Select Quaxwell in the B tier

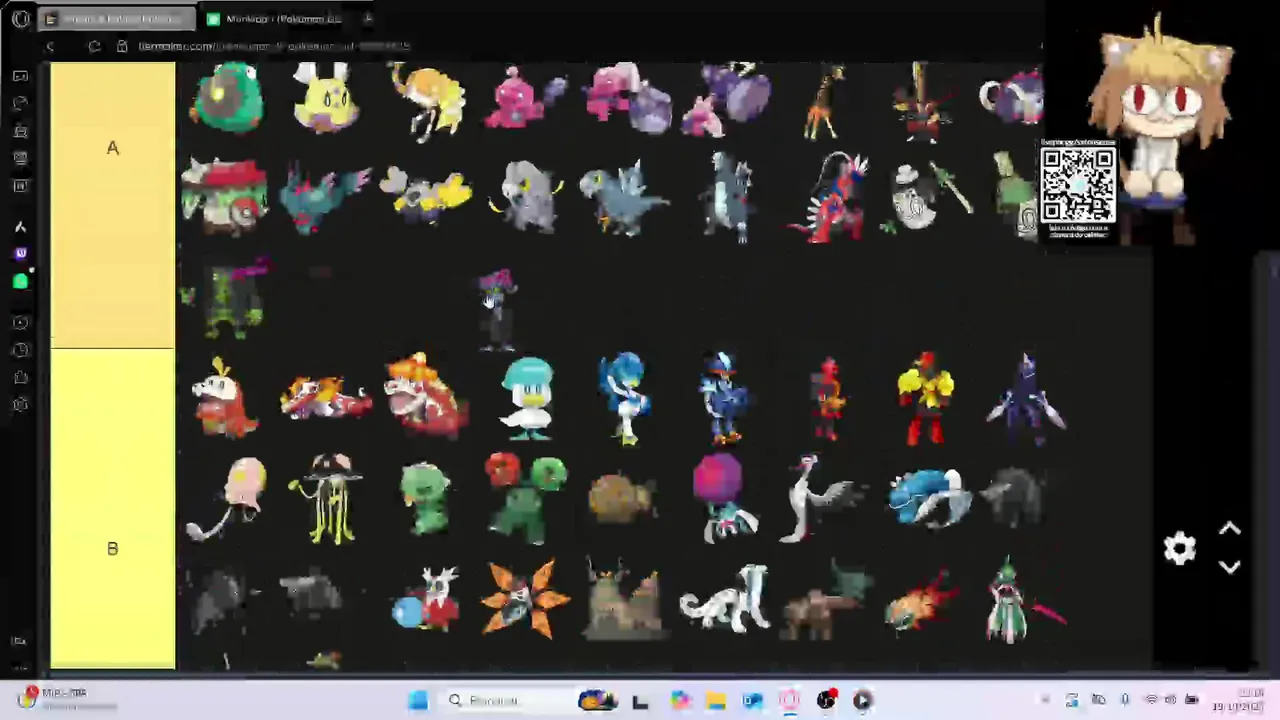(x=624, y=398)
